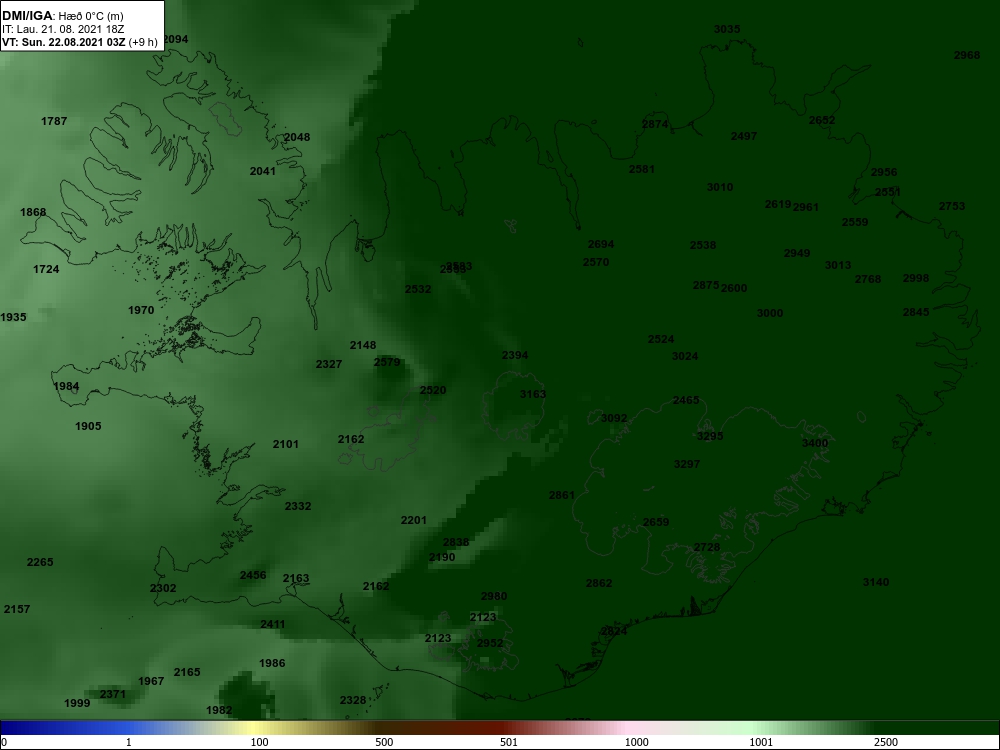Click the map value 2411
This screenshot has height=750, width=1000.
[273, 624]
